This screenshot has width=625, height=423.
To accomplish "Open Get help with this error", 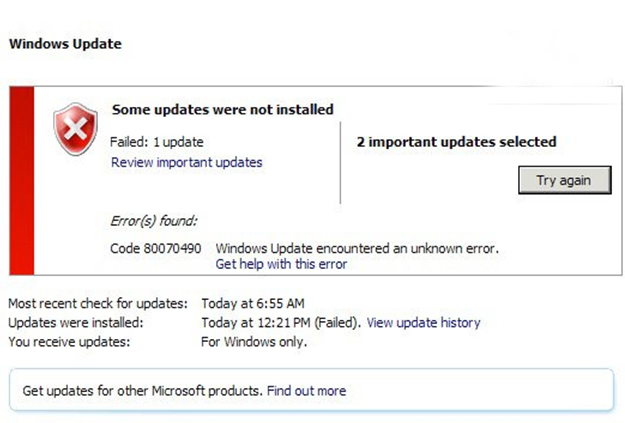I will tap(281, 264).
